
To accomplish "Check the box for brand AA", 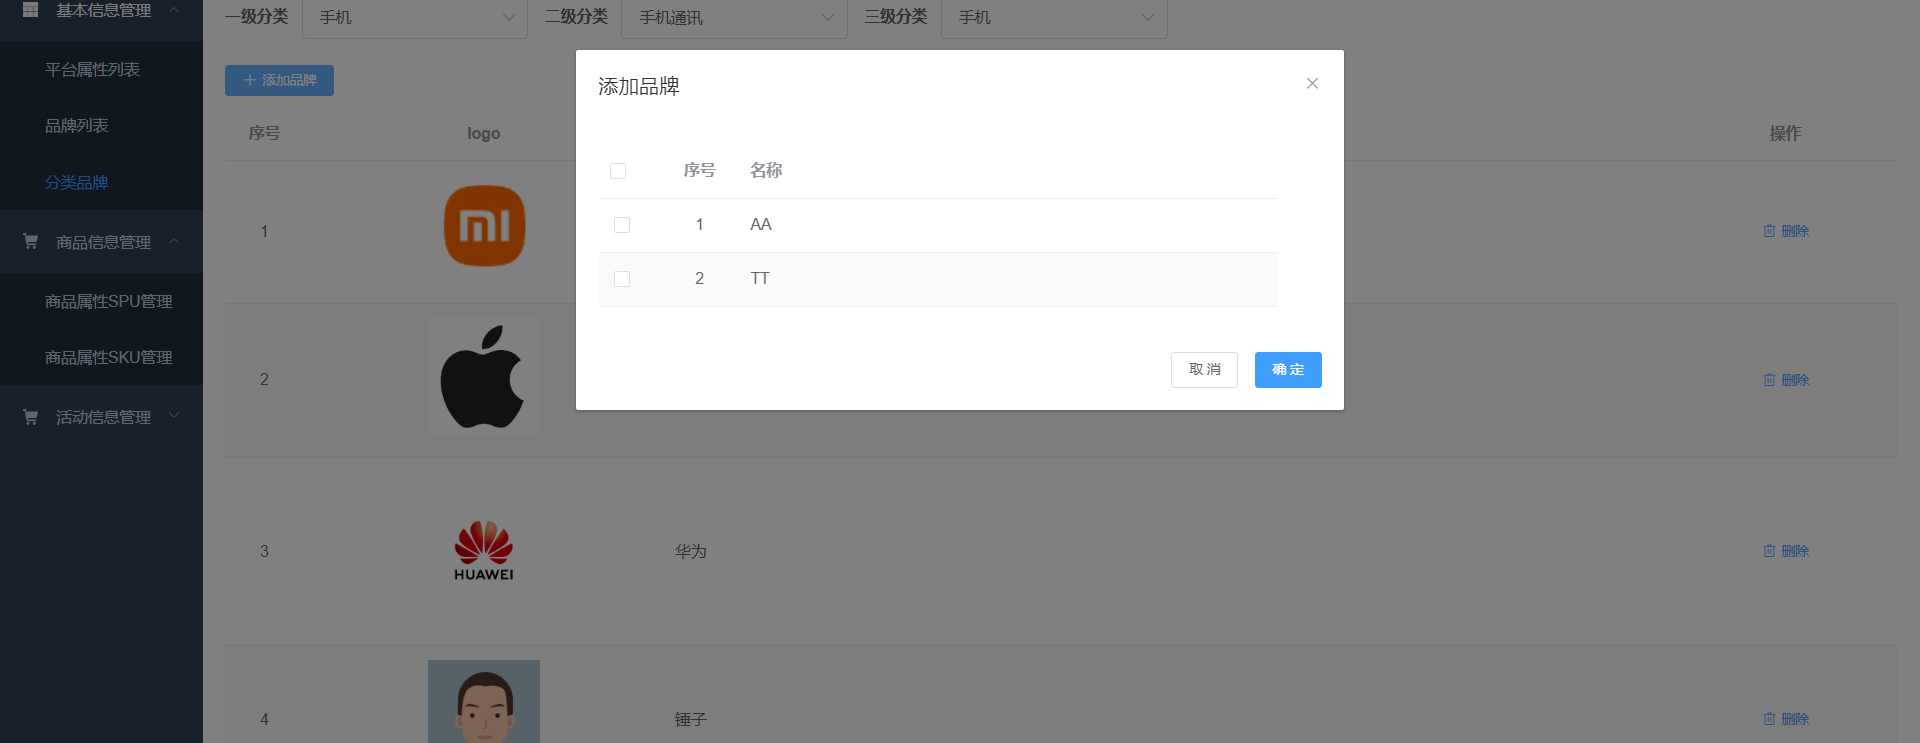I will 622,225.
